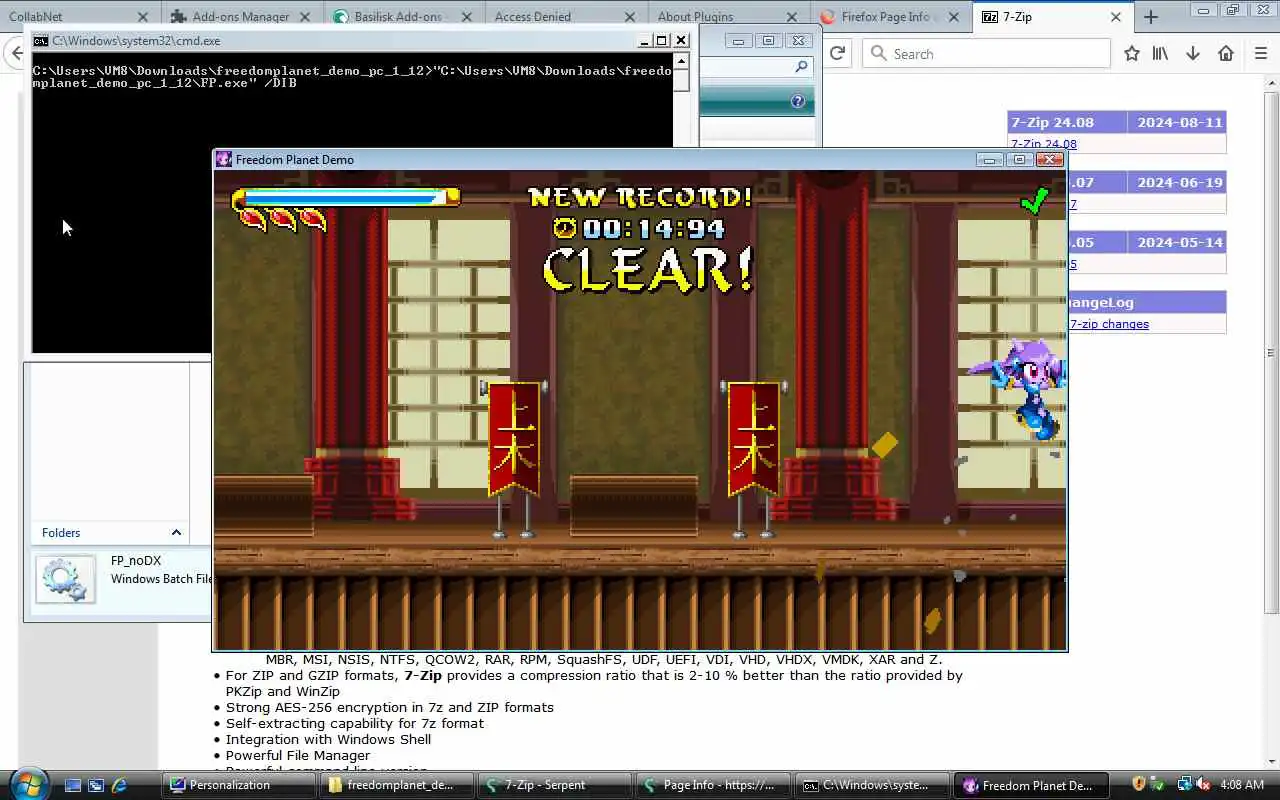Open the browser Downloads arrow

coord(1192,54)
